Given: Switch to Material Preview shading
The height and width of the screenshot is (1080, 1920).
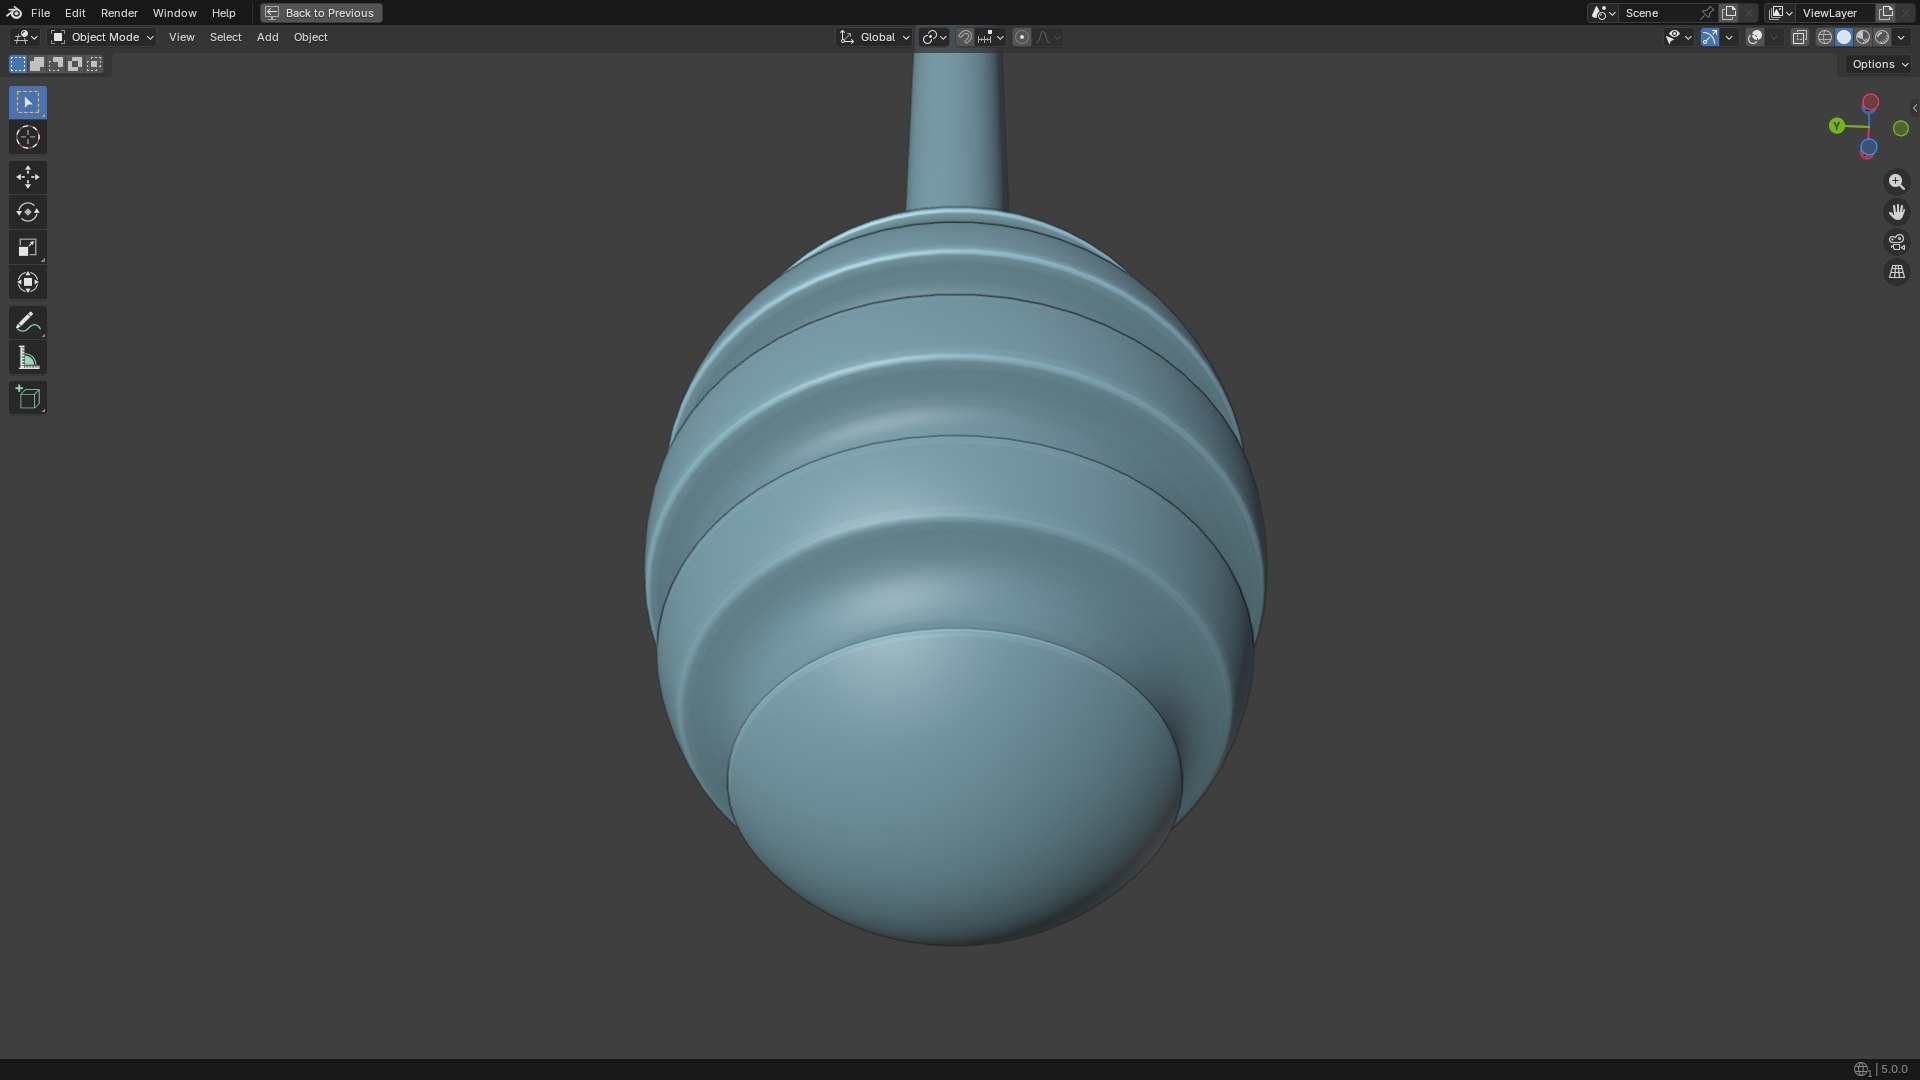Looking at the screenshot, I should tap(1863, 37).
